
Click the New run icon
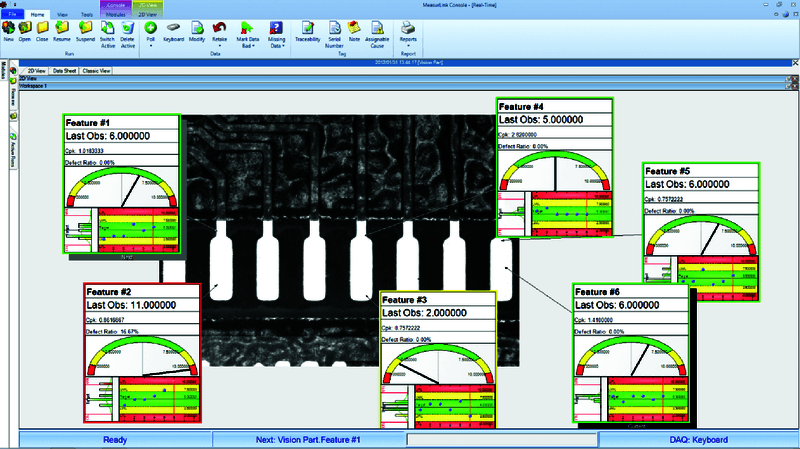tap(8, 28)
